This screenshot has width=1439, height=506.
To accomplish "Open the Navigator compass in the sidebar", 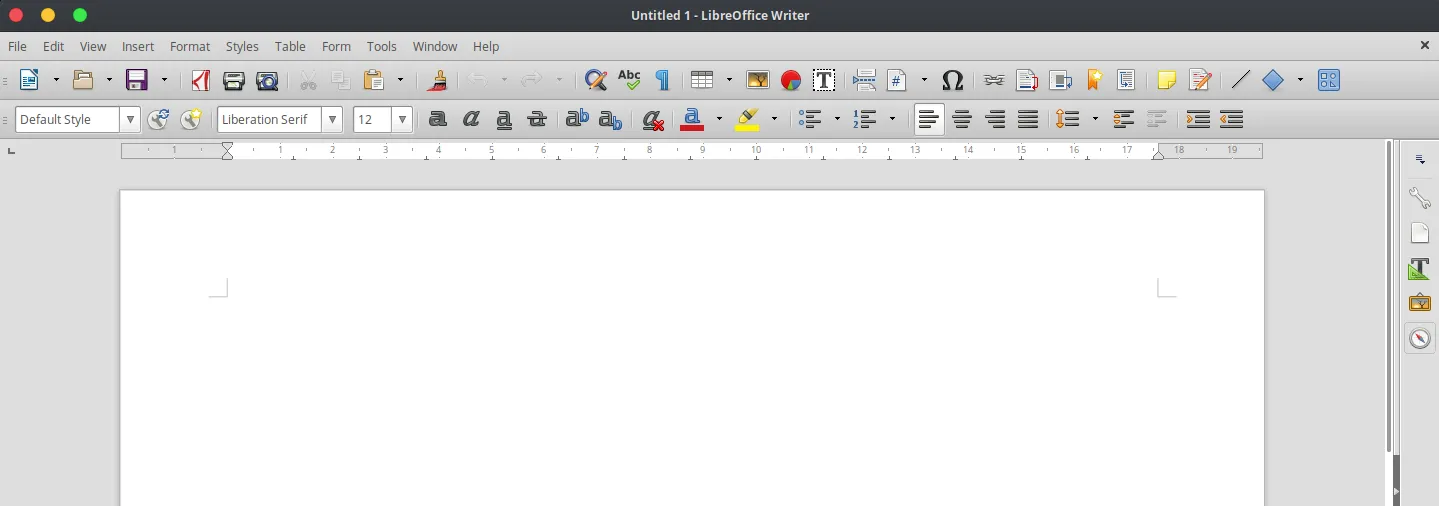I will [1420, 339].
